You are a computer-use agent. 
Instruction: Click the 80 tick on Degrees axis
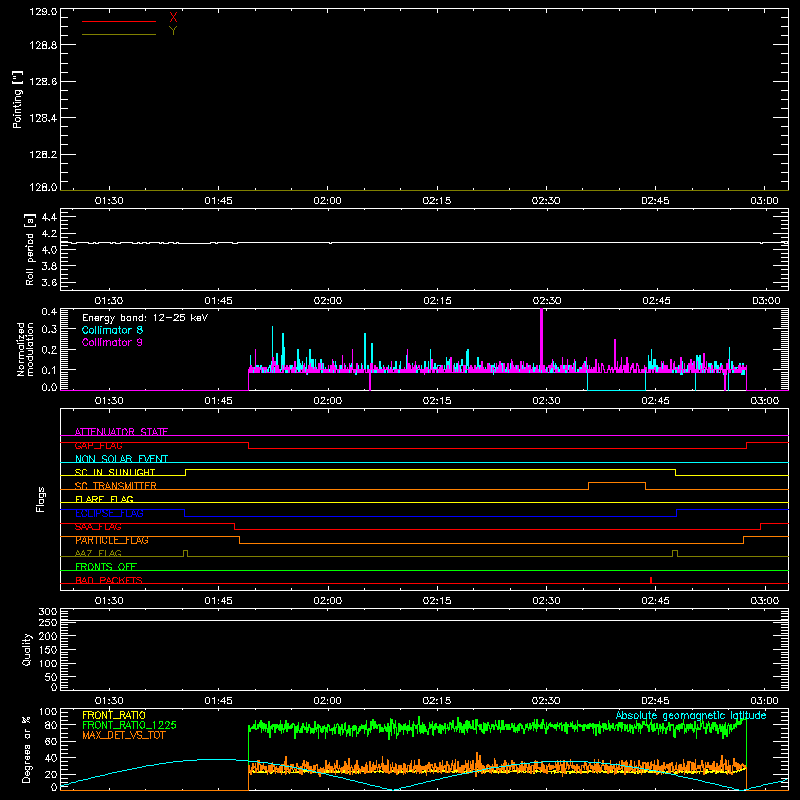[51, 725]
